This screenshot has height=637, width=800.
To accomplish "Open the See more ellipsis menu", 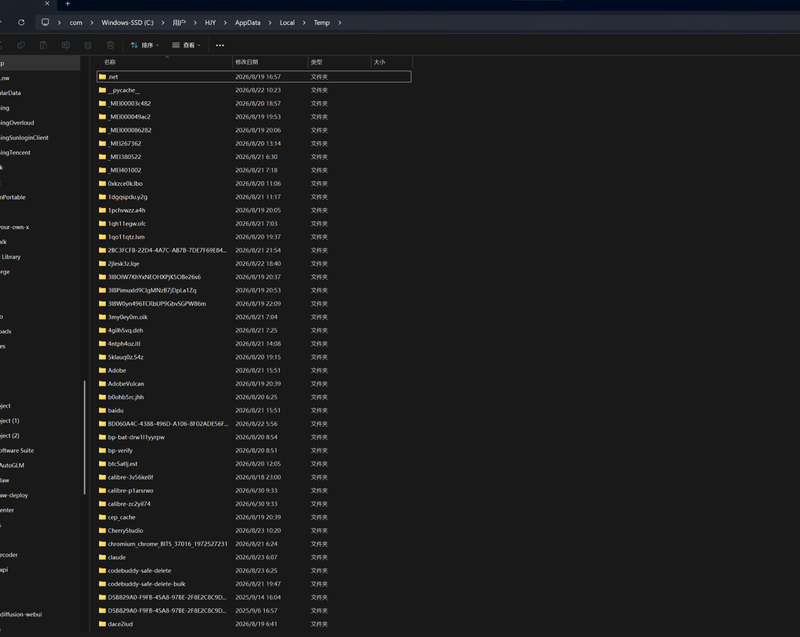I will [x=220, y=45].
